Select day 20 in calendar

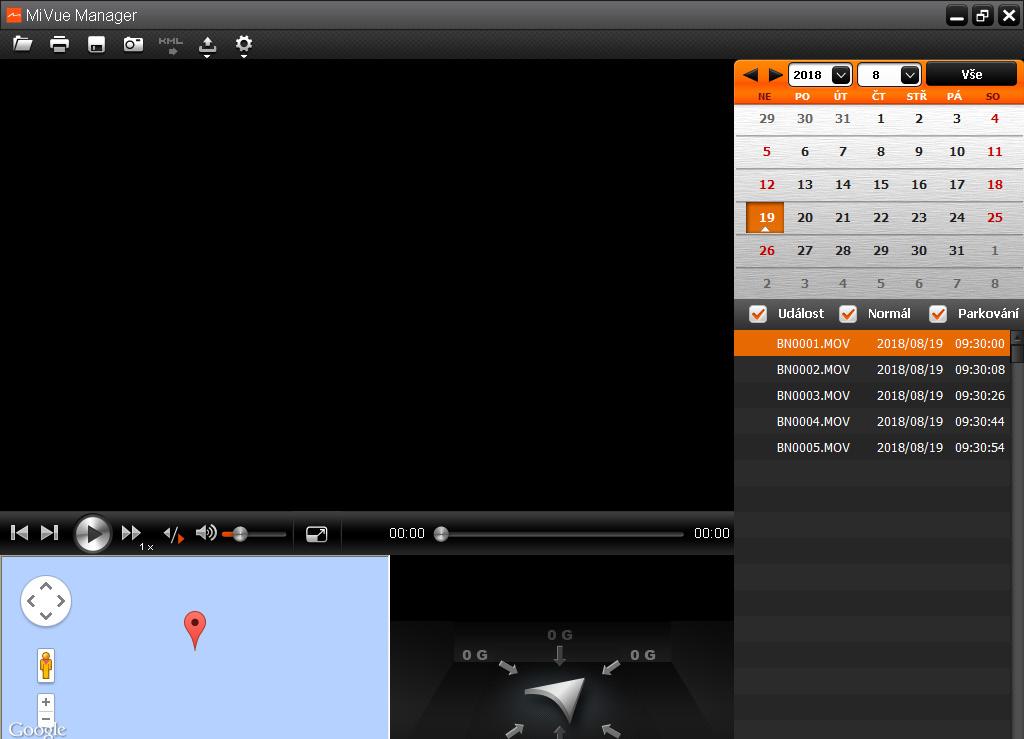[x=805, y=217]
